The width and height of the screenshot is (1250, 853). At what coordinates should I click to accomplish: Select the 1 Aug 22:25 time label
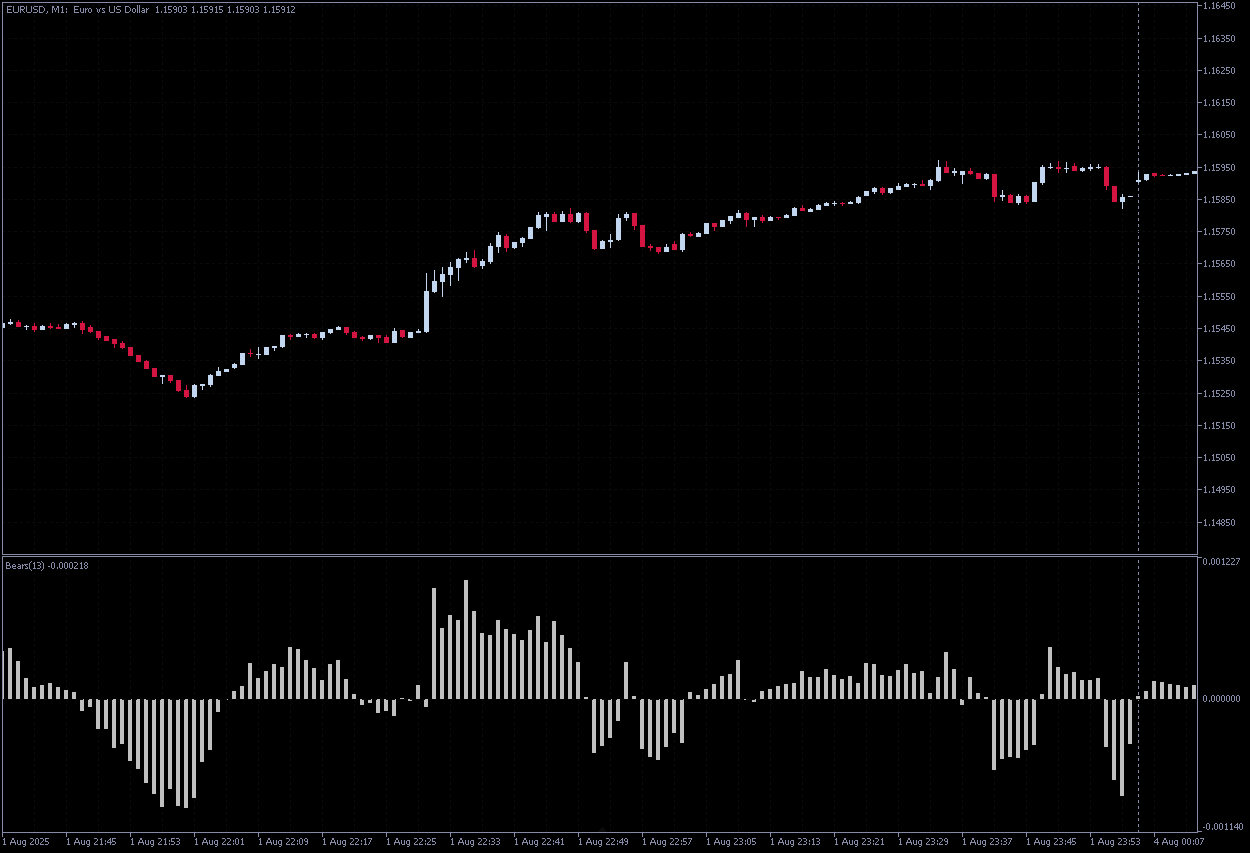(411, 842)
